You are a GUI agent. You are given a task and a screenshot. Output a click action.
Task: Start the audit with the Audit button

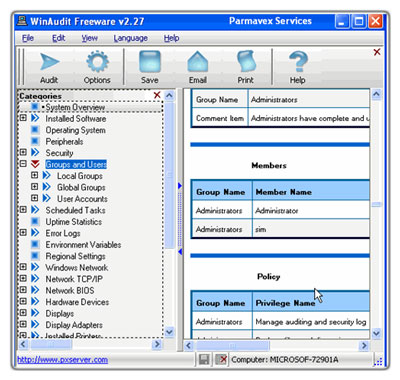[x=49, y=67]
